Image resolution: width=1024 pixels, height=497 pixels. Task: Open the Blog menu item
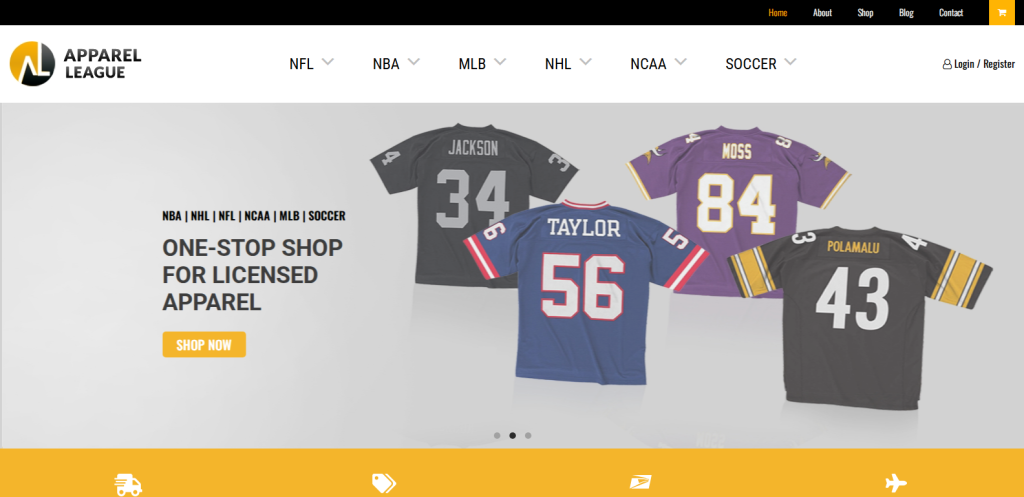point(906,13)
